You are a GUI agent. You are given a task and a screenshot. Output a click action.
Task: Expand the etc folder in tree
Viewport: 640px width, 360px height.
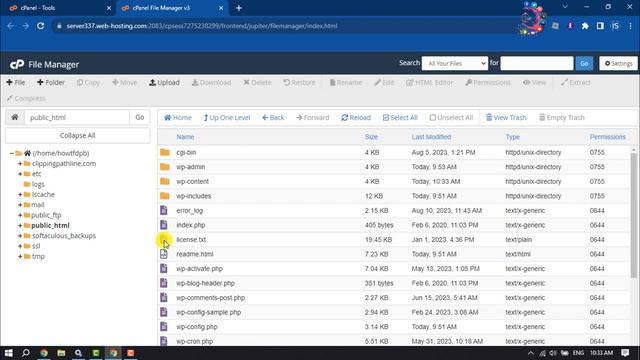pyautogui.click(x=20, y=174)
